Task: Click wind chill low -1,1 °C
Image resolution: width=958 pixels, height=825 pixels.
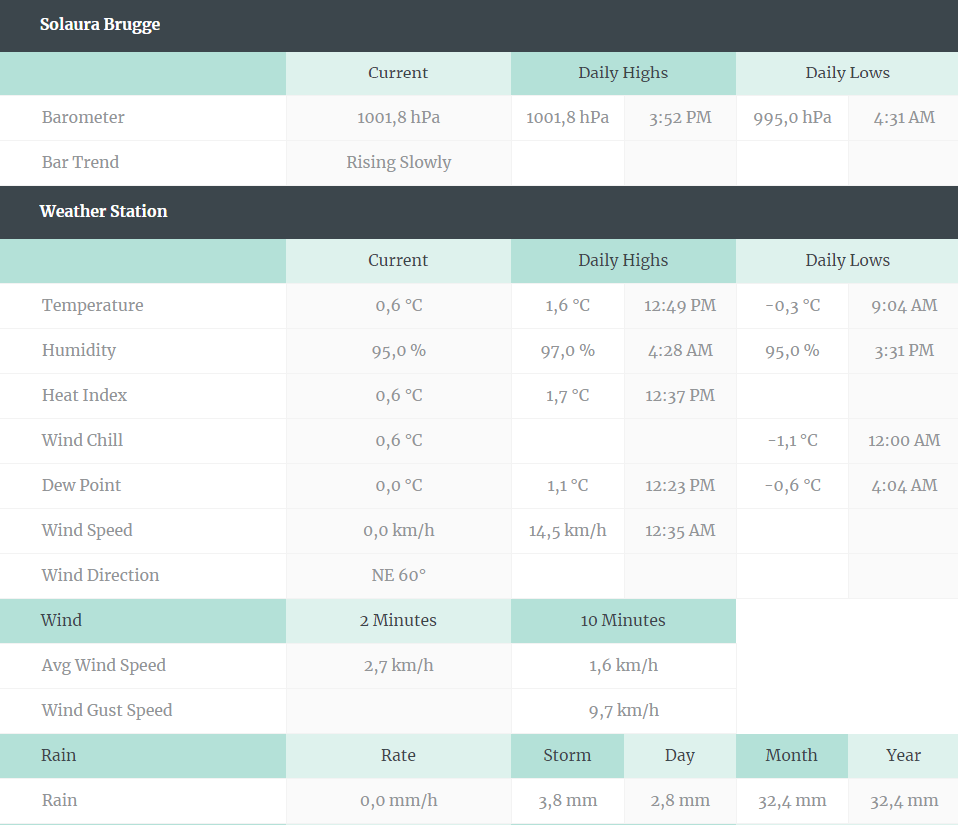Action: point(792,441)
